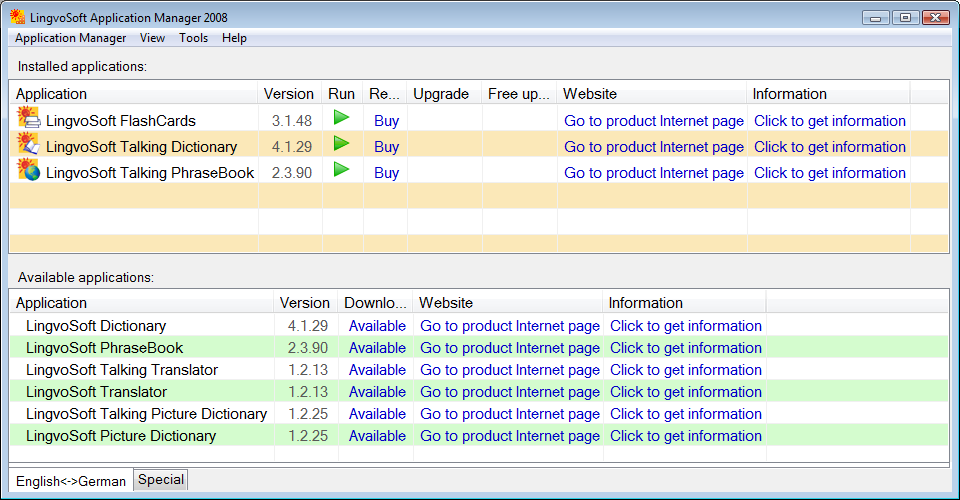Open Talking Picture Dictionary Internet page
The height and width of the screenshot is (500, 960).
(x=509, y=414)
